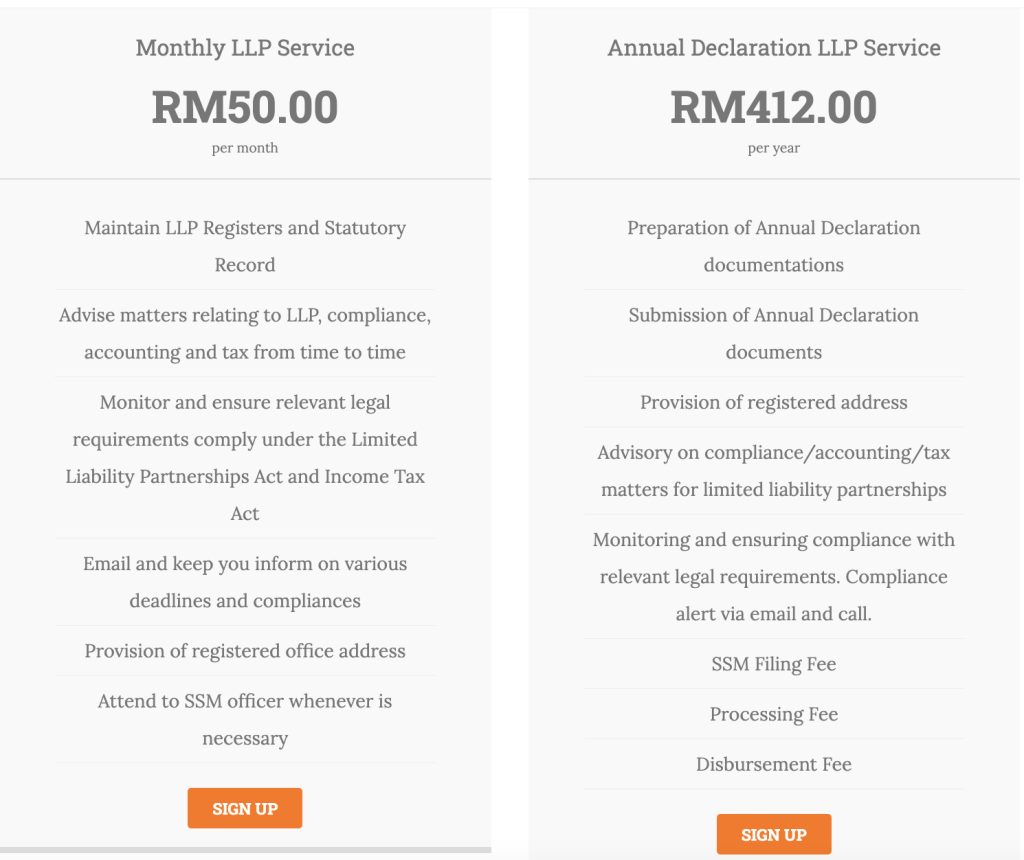1024x860 pixels.
Task: Click the Monthly LLP Service SIGN UP button
Action: pos(245,808)
